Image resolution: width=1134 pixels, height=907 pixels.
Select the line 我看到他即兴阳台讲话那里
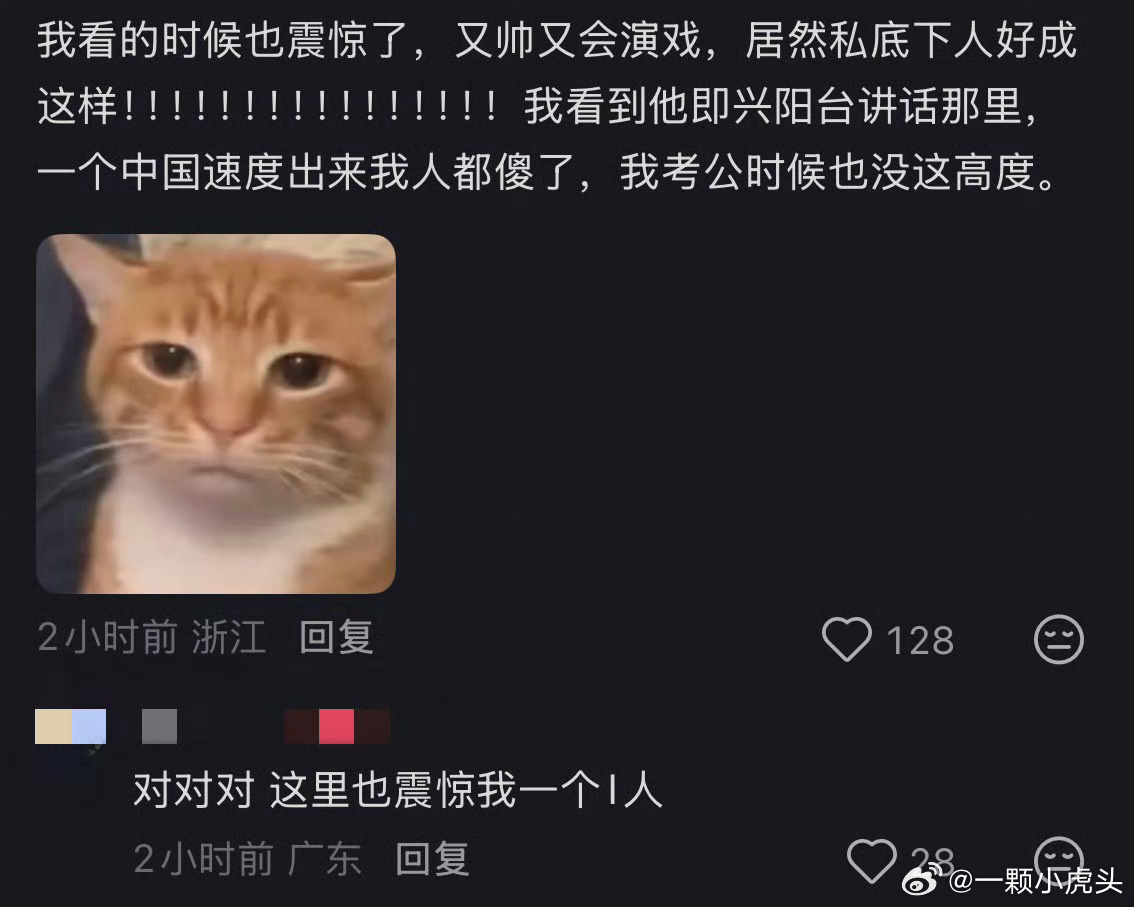click(x=772, y=106)
